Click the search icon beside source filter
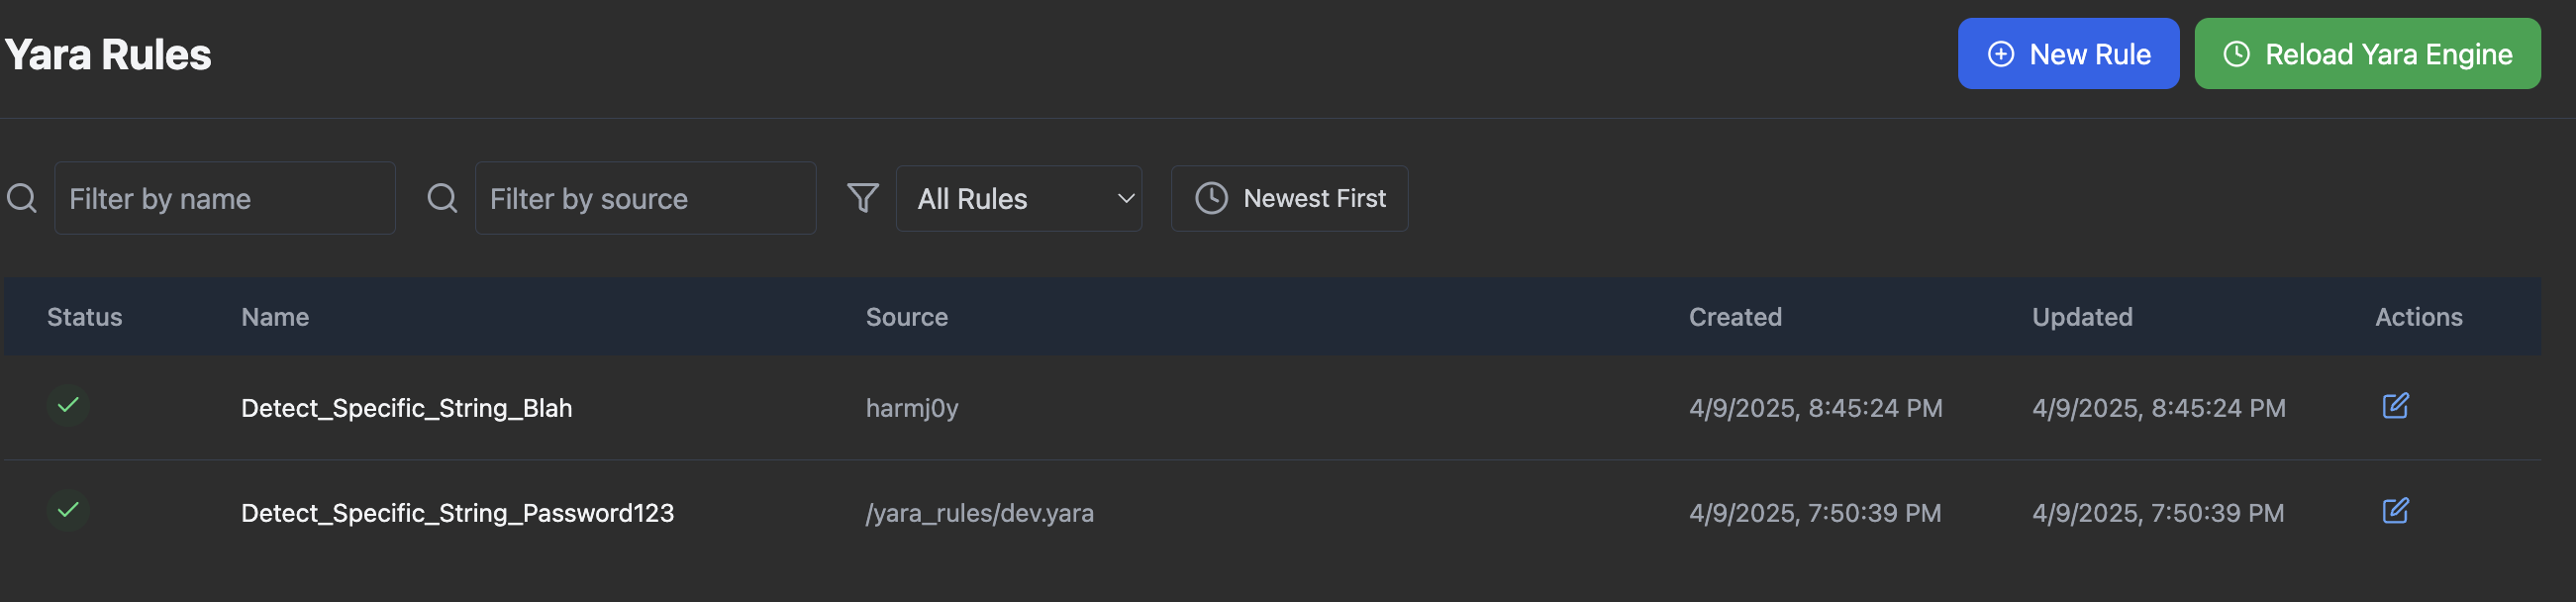 442,198
